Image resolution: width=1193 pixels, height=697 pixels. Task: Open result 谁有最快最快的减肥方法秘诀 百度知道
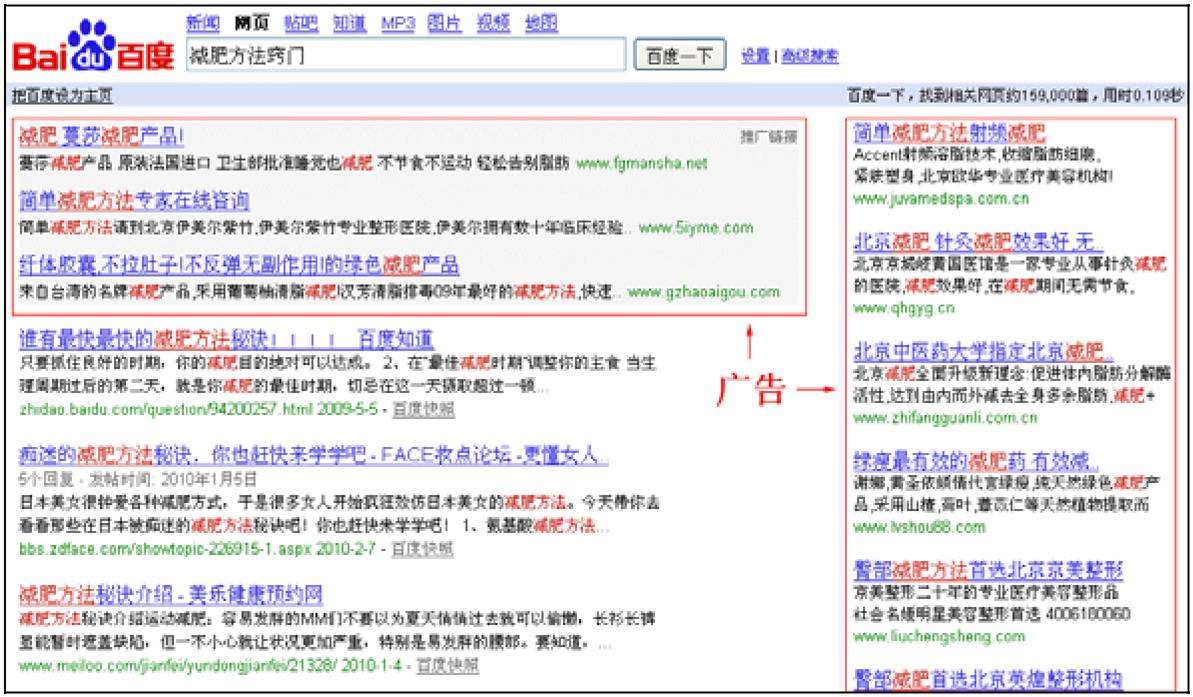click(x=226, y=339)
